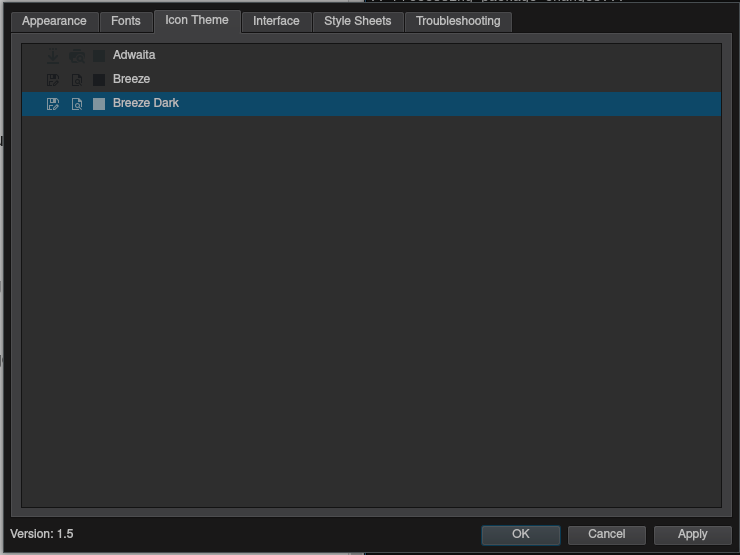Click the save-edit icon in Breeze Dark row
This screenshot has width=740, height=555.
[x=53, y=104]
